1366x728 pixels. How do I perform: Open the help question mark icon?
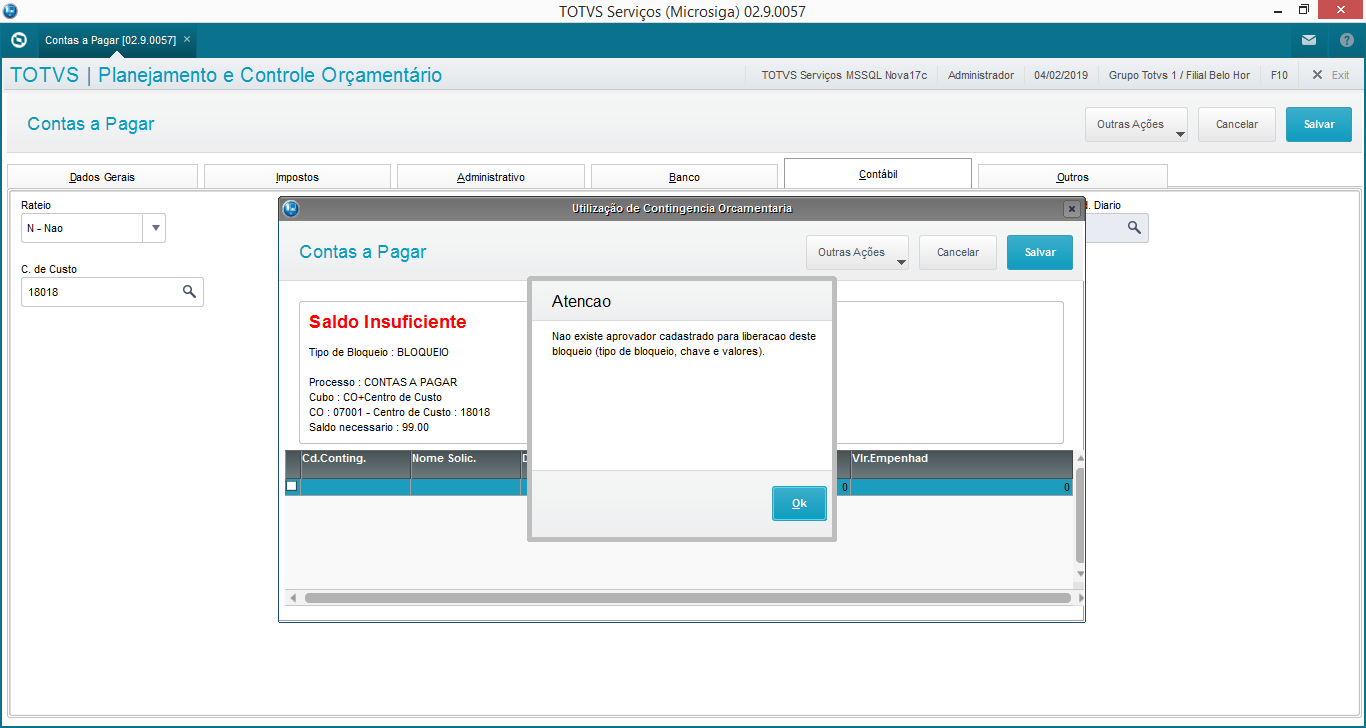pyautogui.click(x=1346, y=40)
